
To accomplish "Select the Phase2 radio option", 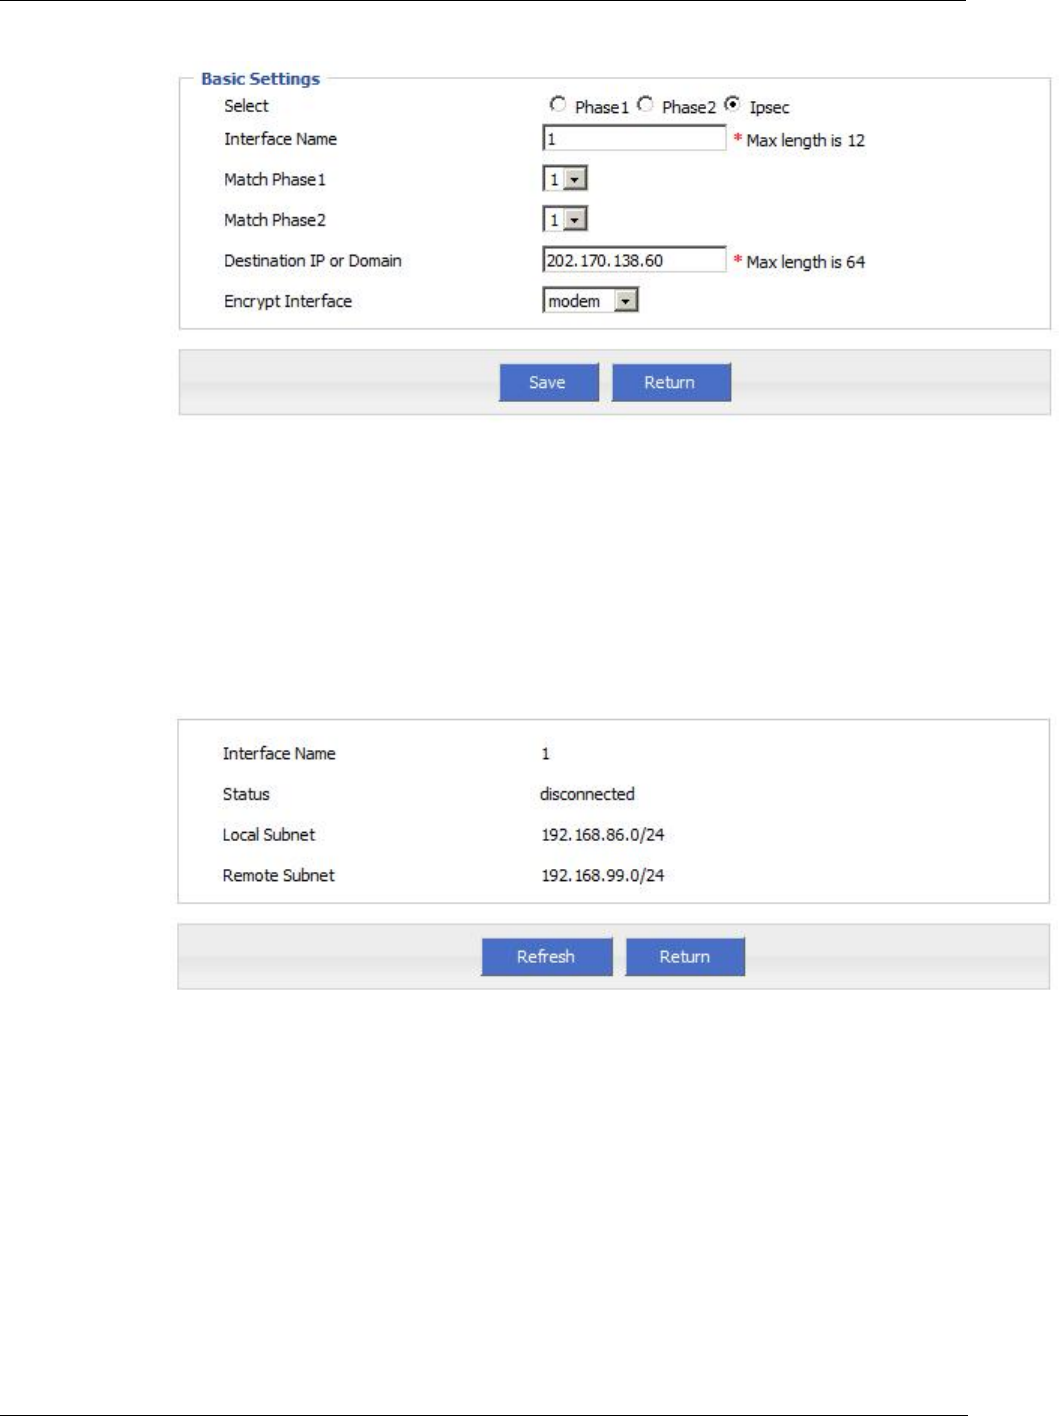I will pos(645,105).
